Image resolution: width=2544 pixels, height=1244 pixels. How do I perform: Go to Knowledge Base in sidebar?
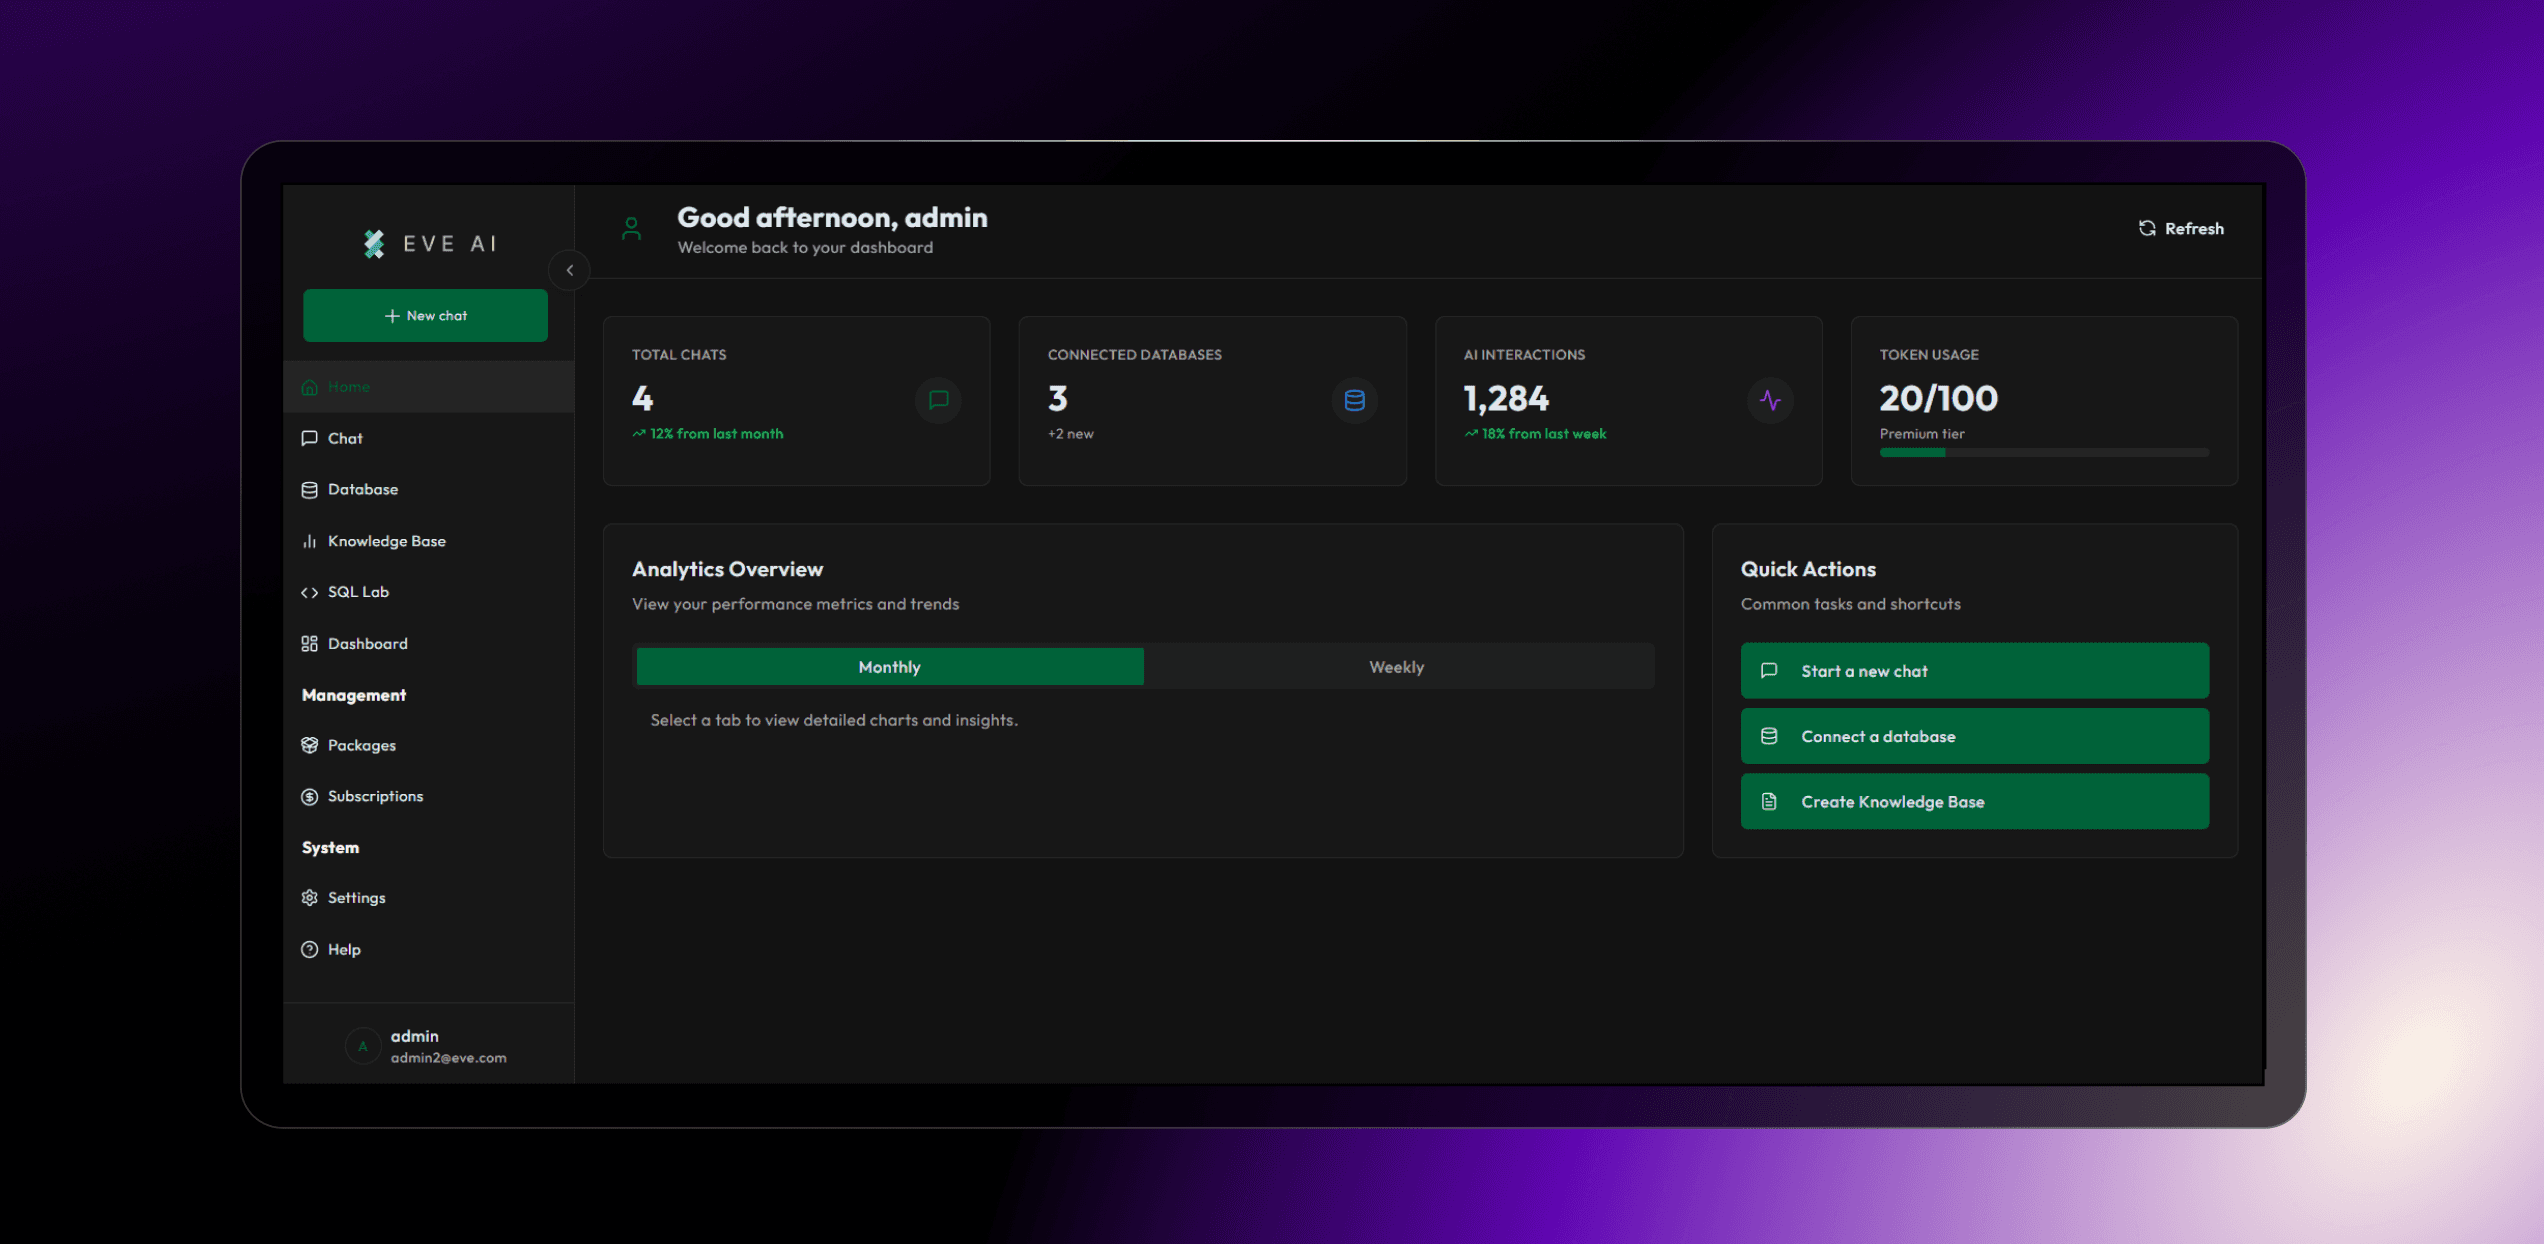pyautogui.click(x=386, y=541)
